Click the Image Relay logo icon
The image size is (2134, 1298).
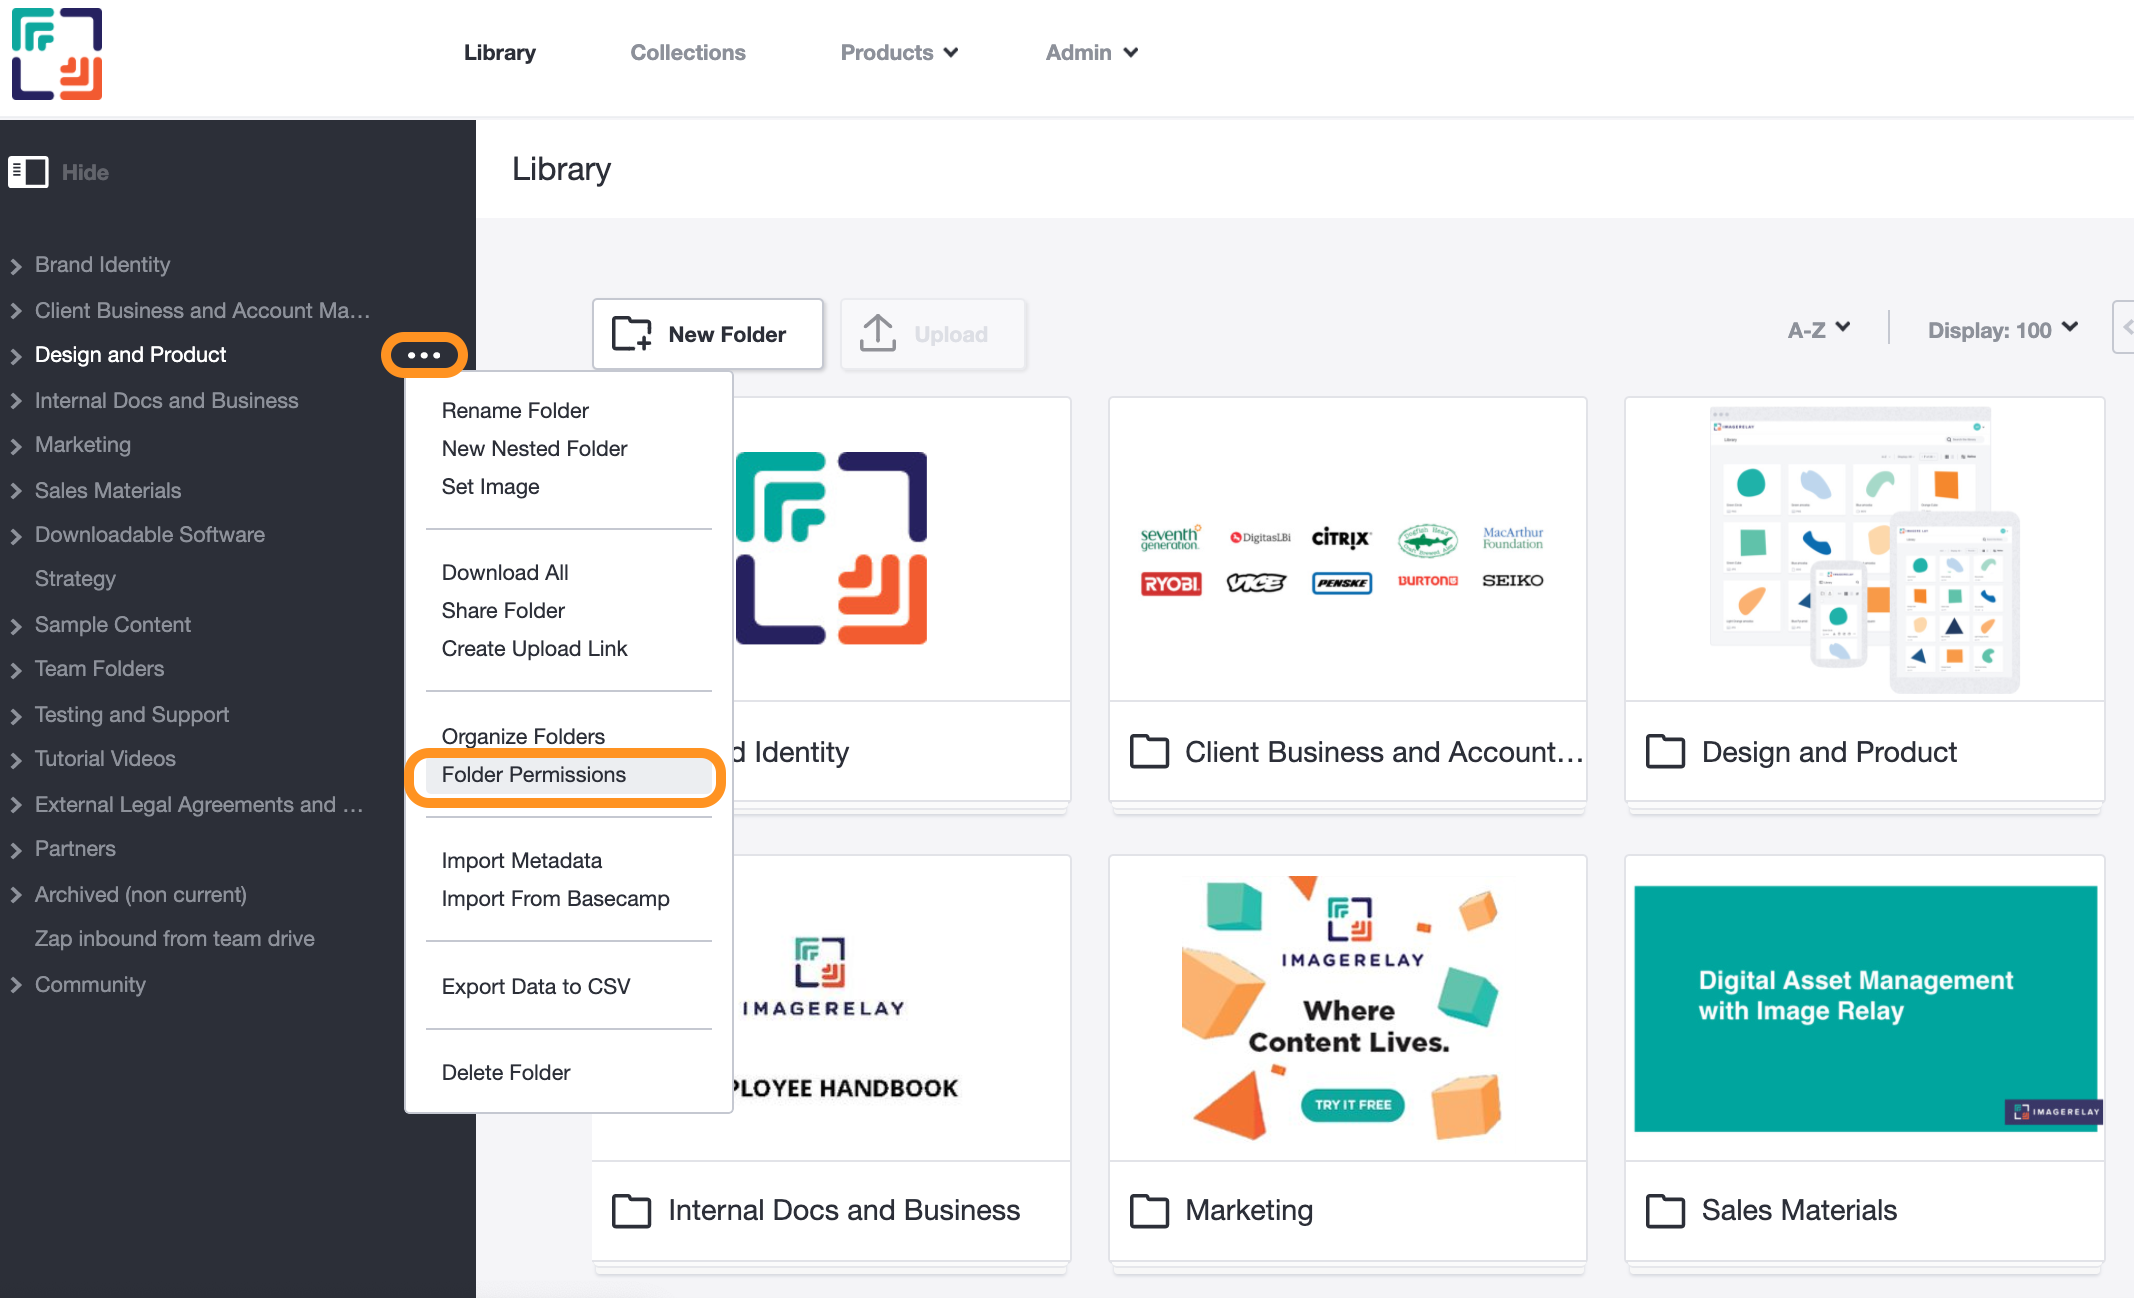(57, 54)
